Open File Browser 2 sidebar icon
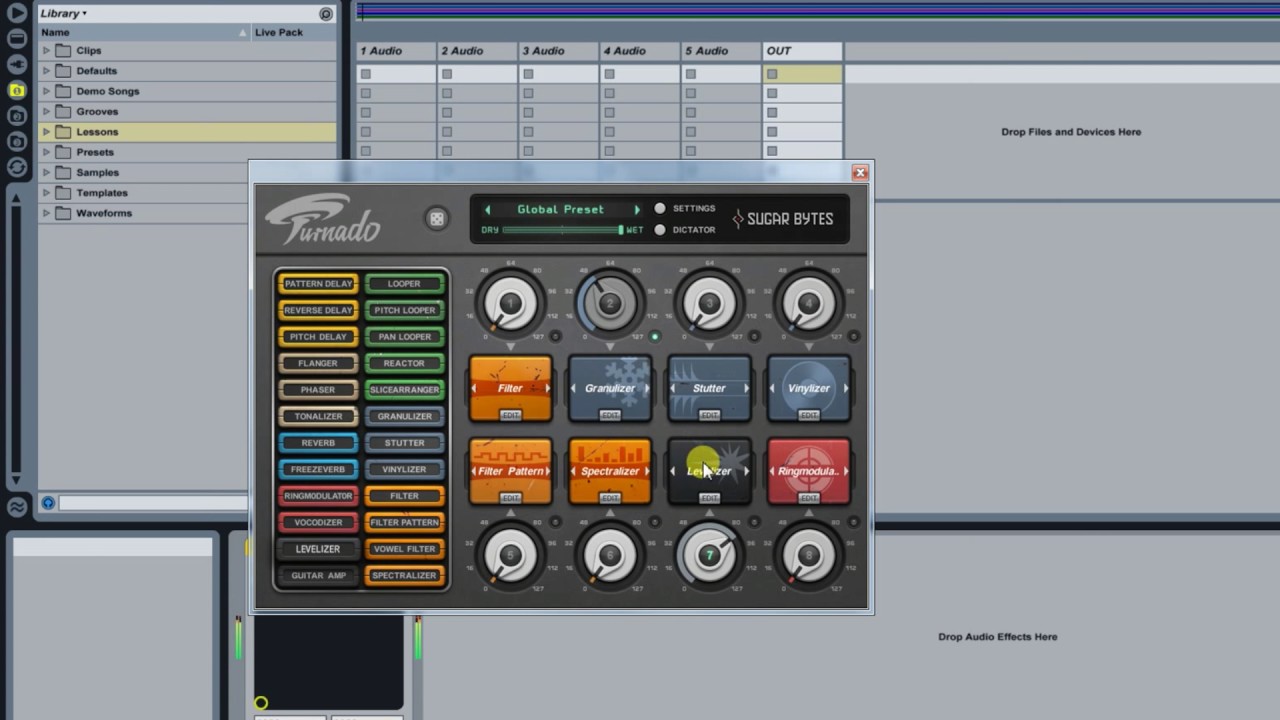The height and width of the screenshot is (720, 1280). pos(17,116)
